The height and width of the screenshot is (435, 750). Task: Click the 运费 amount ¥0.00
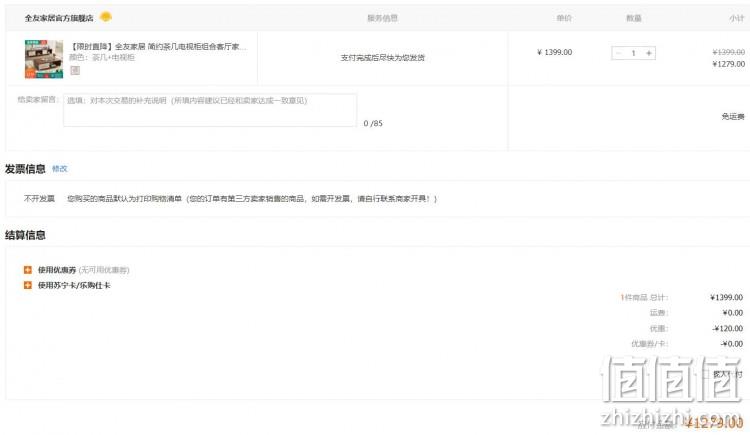733,312
